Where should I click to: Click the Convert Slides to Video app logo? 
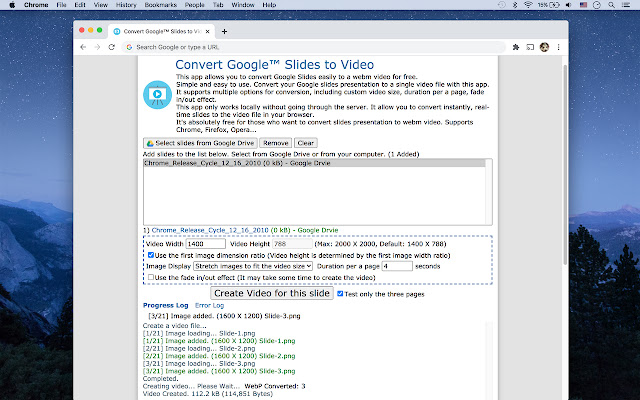[156, 96]
